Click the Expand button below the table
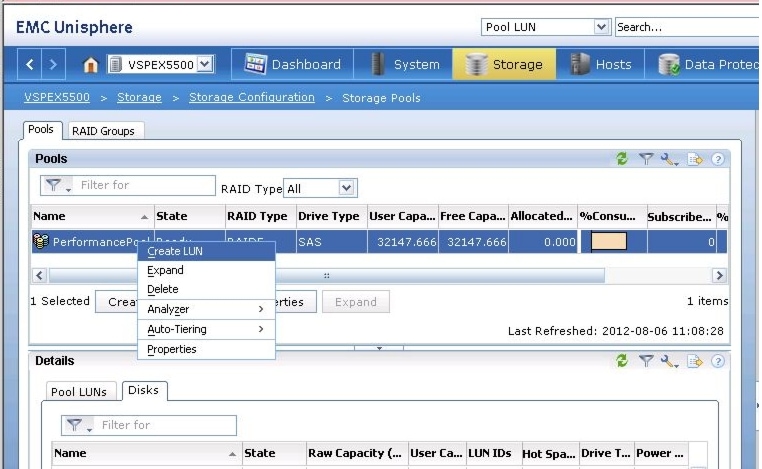 [x=356, y=302]
